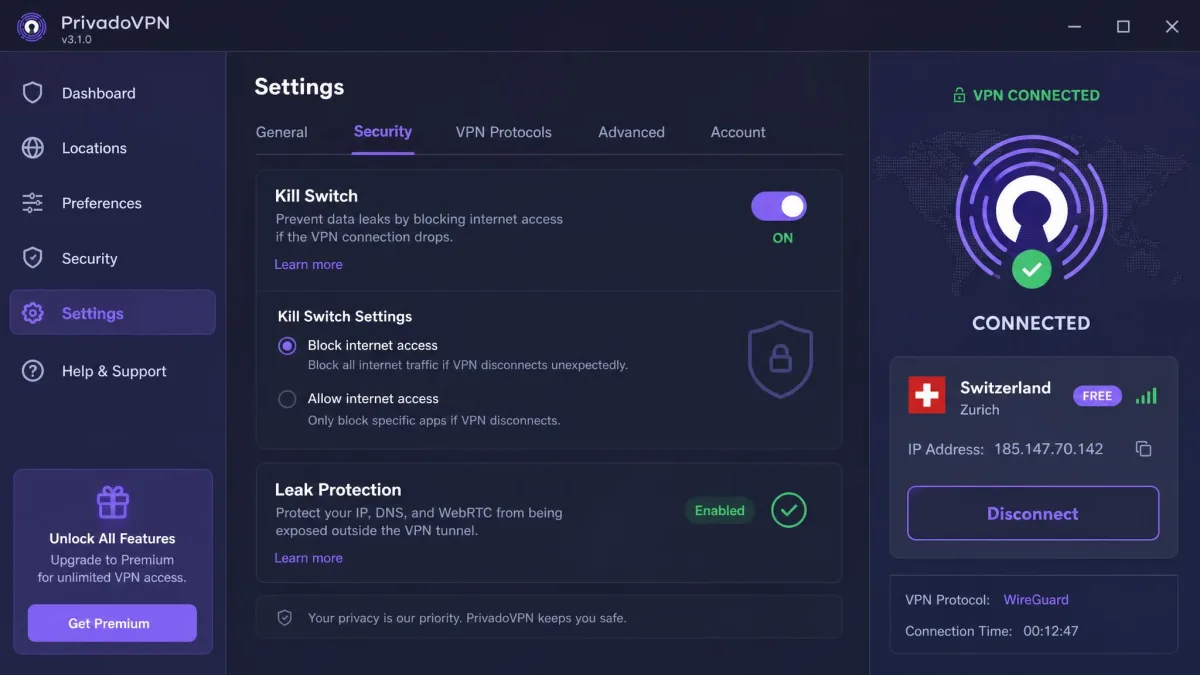This screenshot has width=1200, height=675.
Task: Click the connection time 00:12:47
Action: pos(1050,631)
